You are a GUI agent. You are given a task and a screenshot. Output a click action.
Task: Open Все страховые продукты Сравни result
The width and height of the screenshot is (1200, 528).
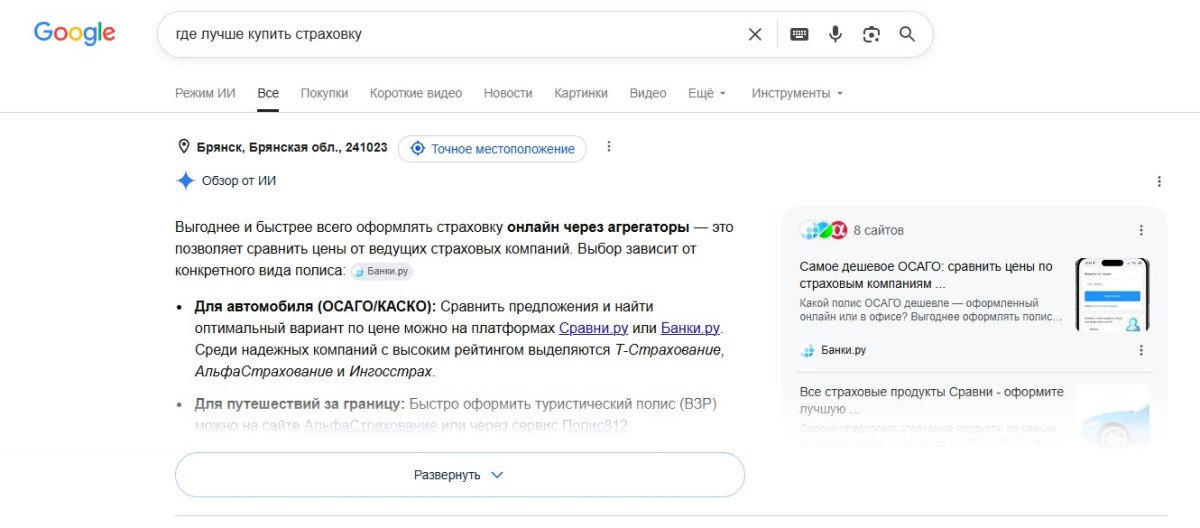(932, 400)
